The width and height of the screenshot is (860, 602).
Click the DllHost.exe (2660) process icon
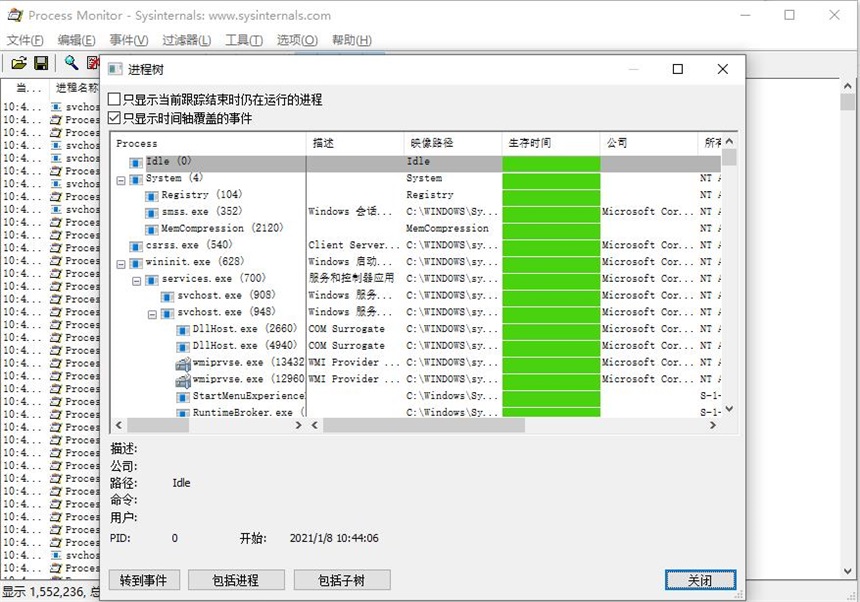tap(183, 330)
